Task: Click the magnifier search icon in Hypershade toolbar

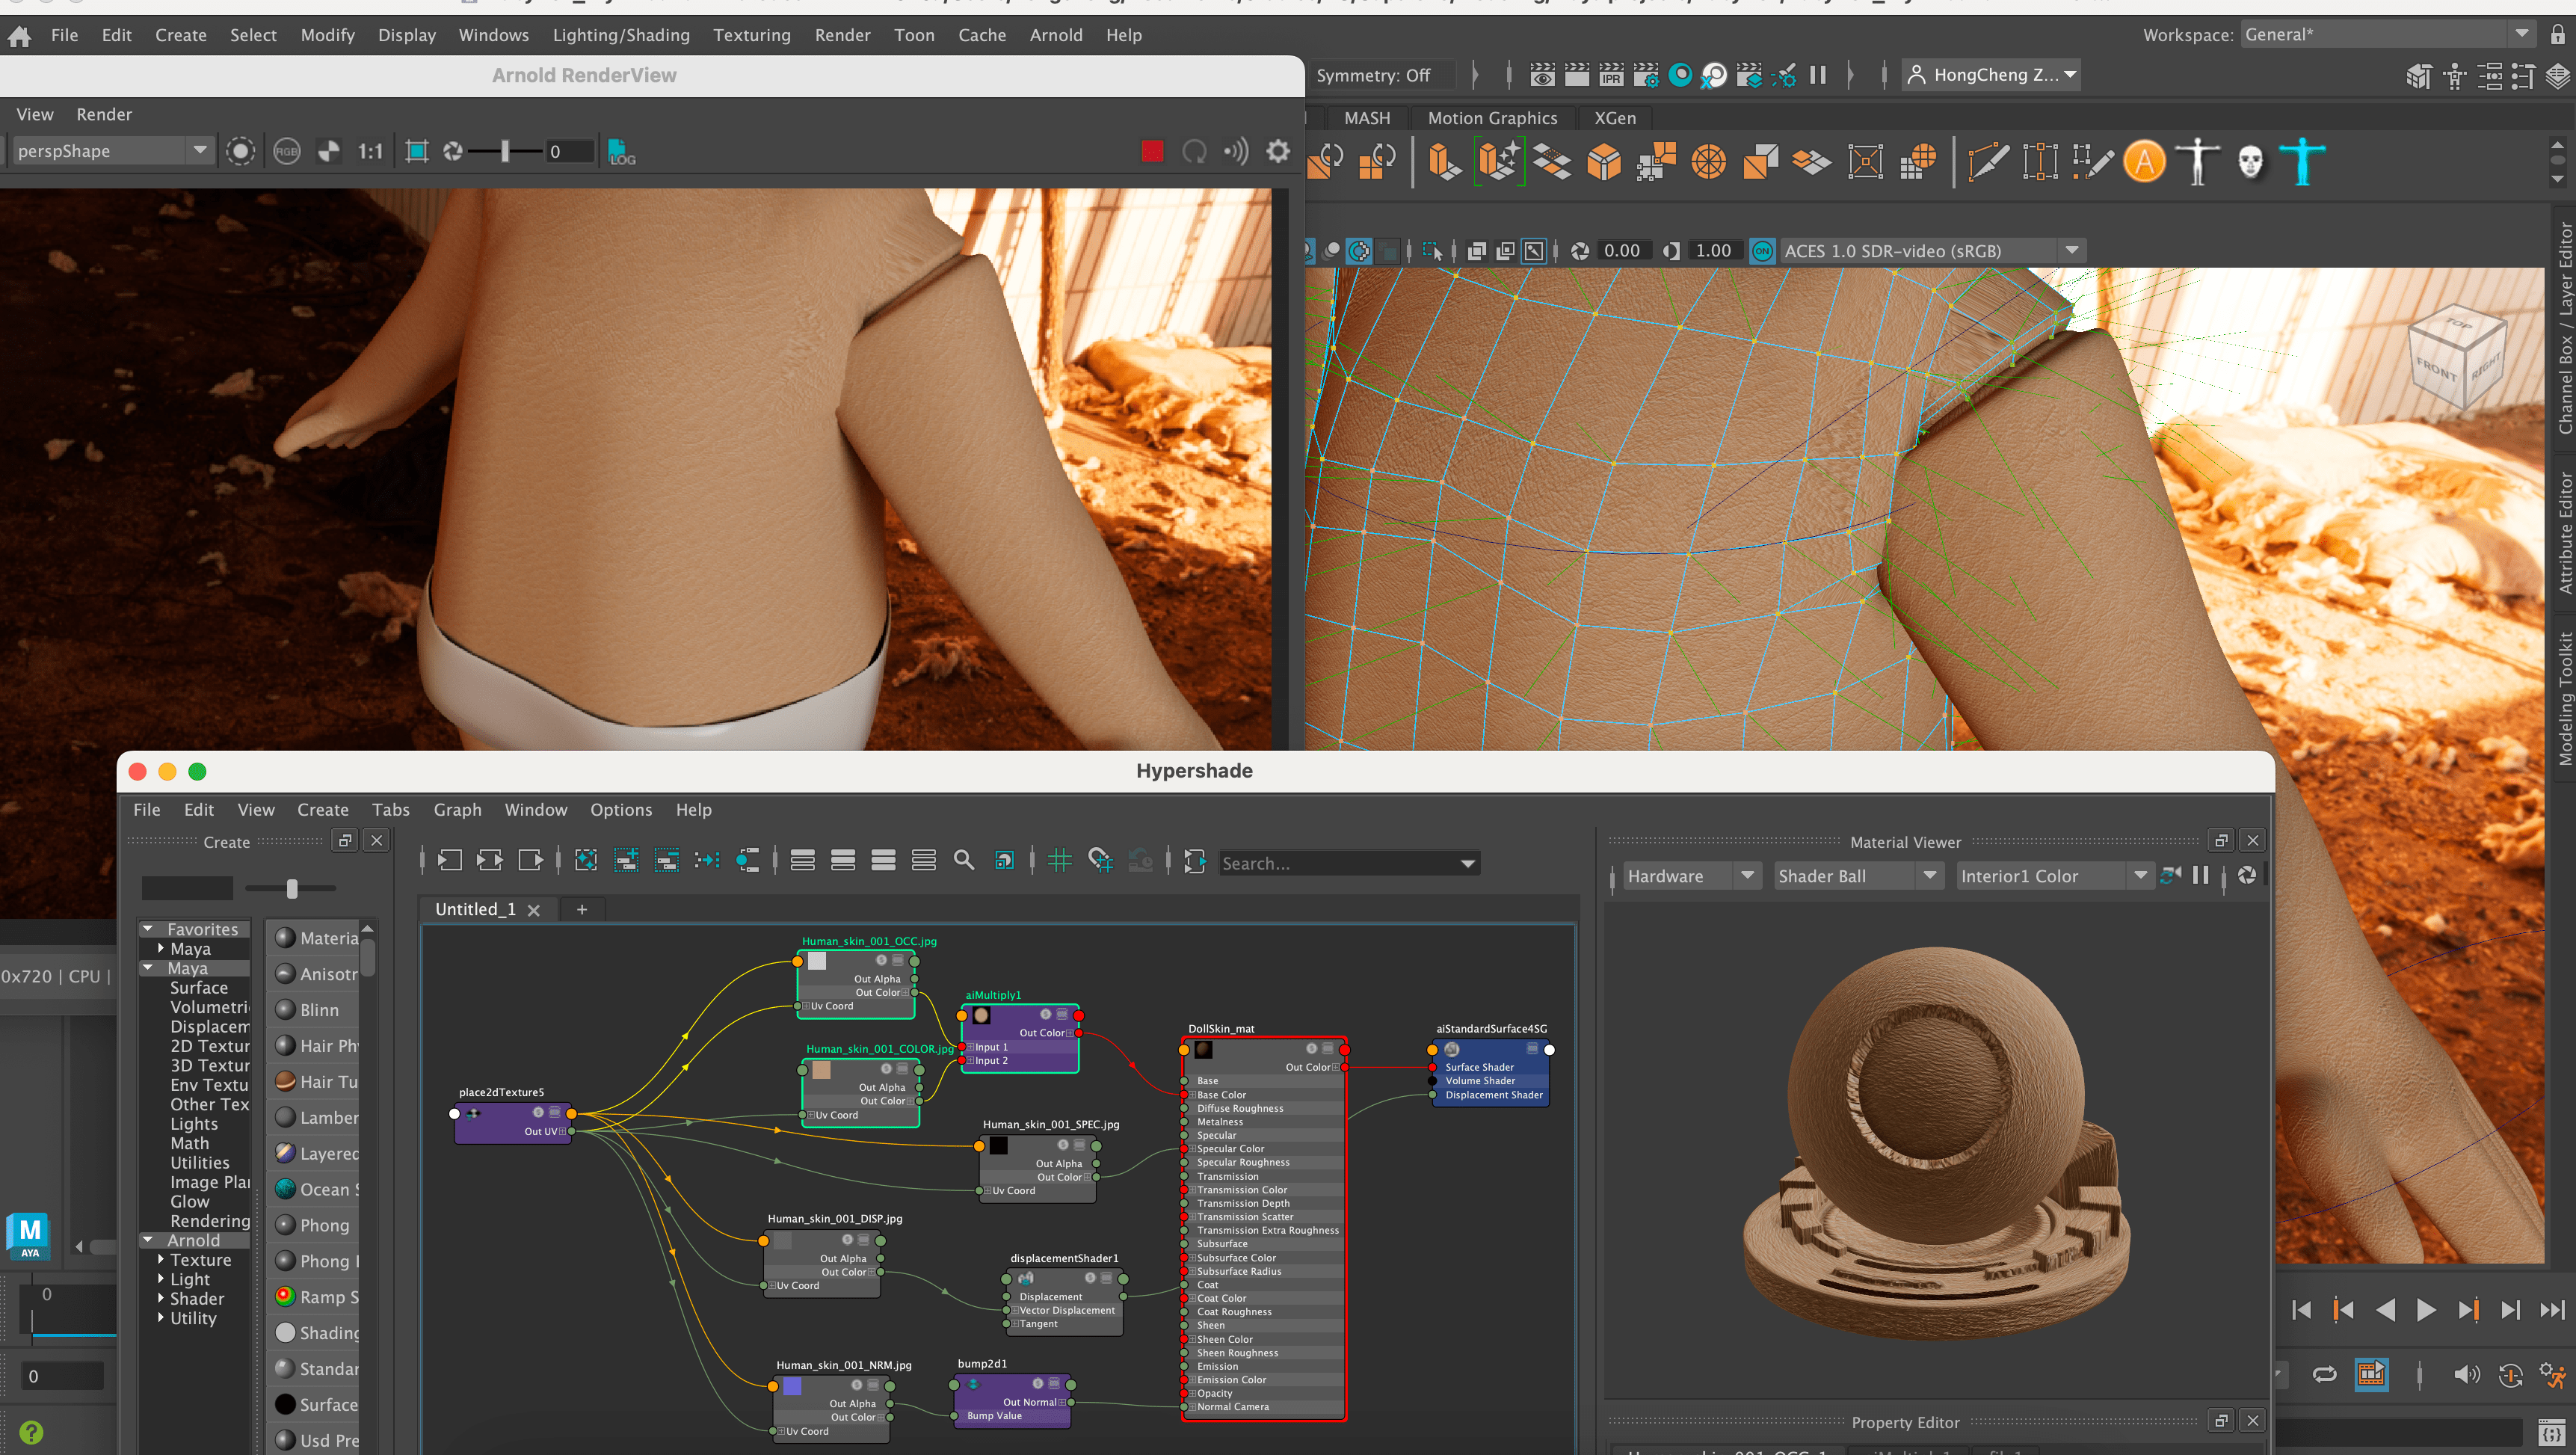Action: pos(964,860)
